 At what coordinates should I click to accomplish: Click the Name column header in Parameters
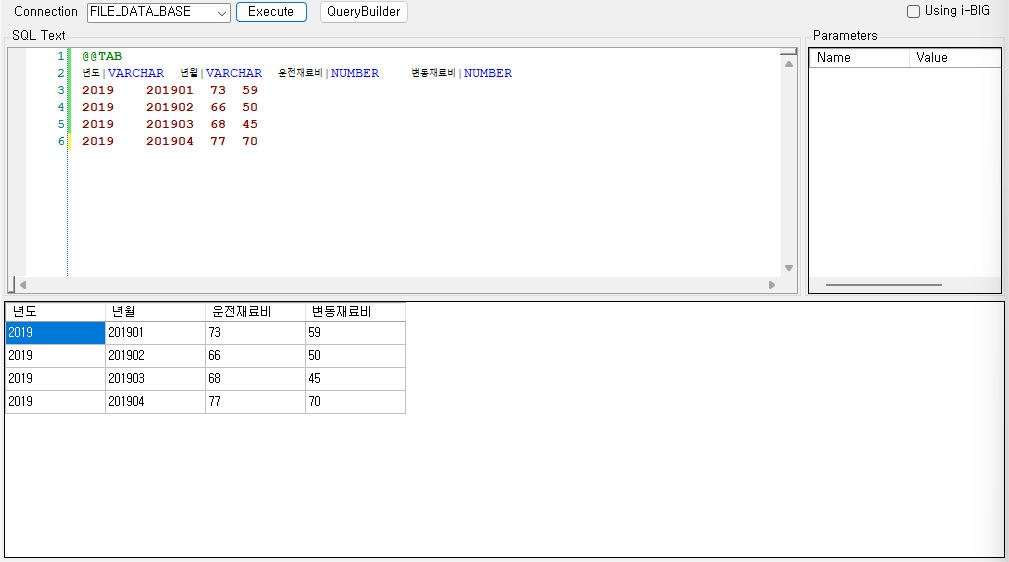coord(858,58)
